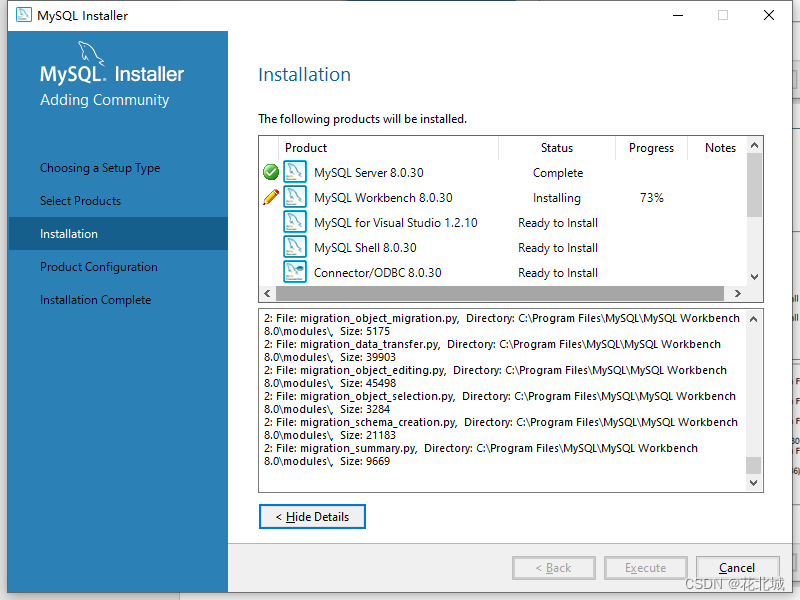Click the MySQL for Visual Studio product icon

[295, 222]
